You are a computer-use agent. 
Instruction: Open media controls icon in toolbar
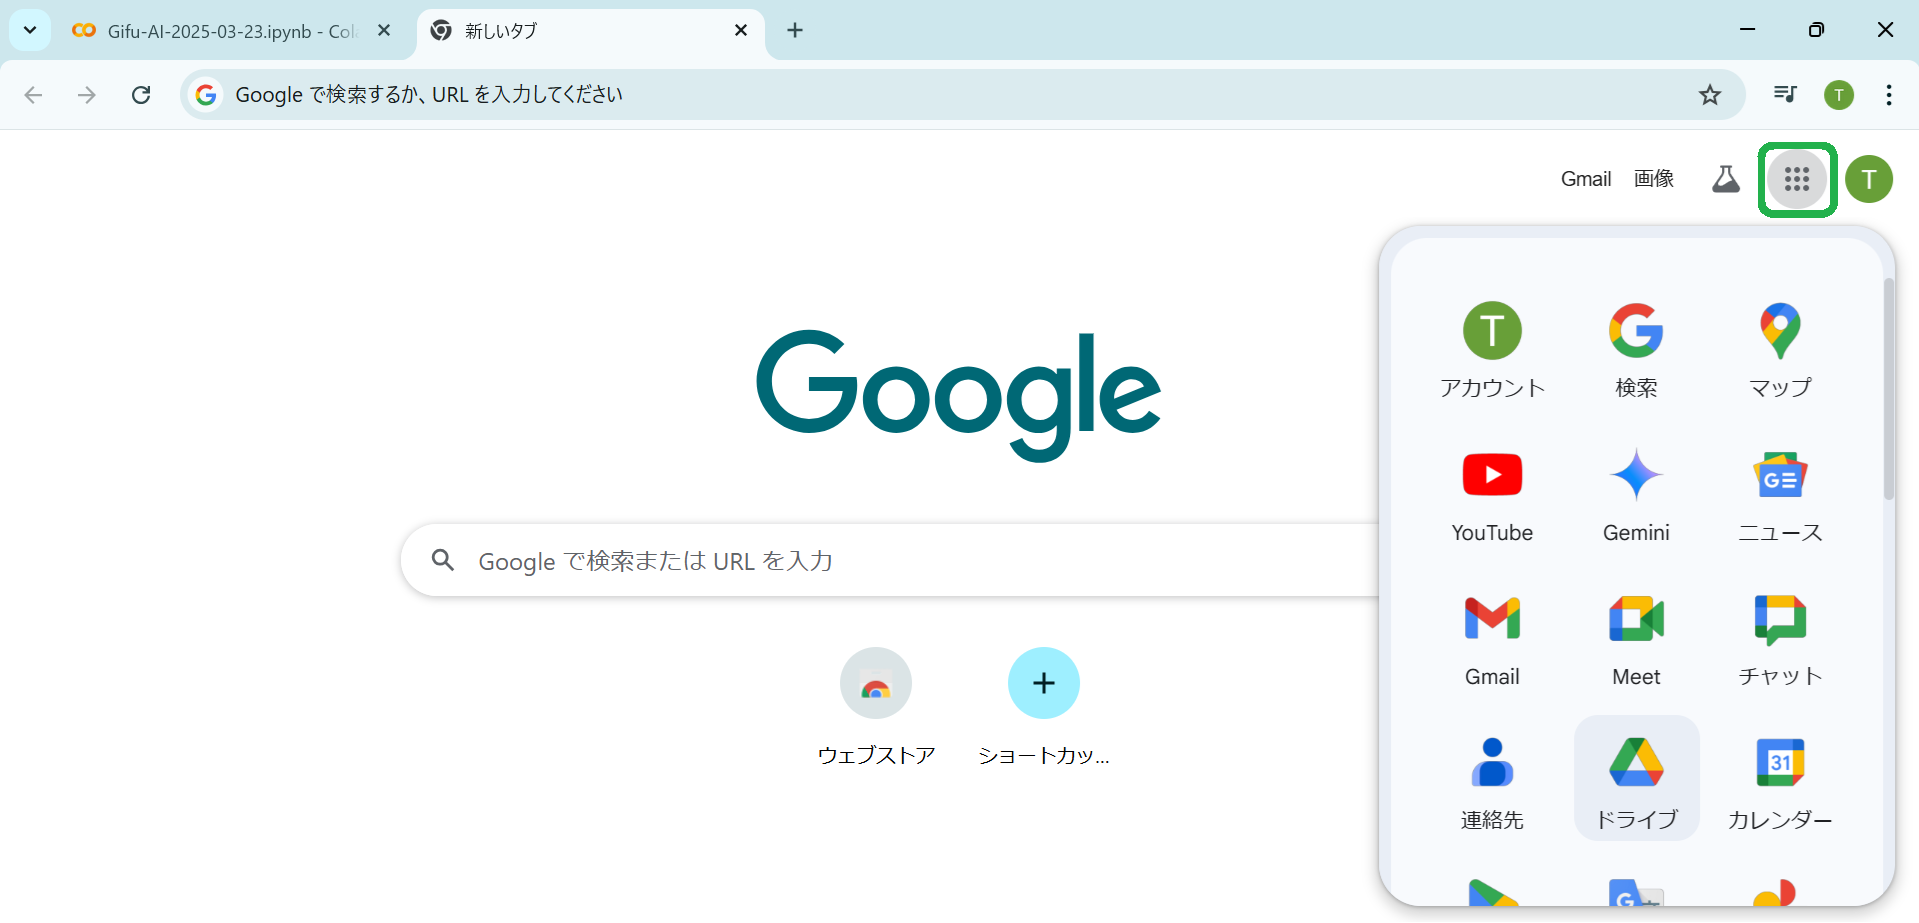coord(1785,95)
